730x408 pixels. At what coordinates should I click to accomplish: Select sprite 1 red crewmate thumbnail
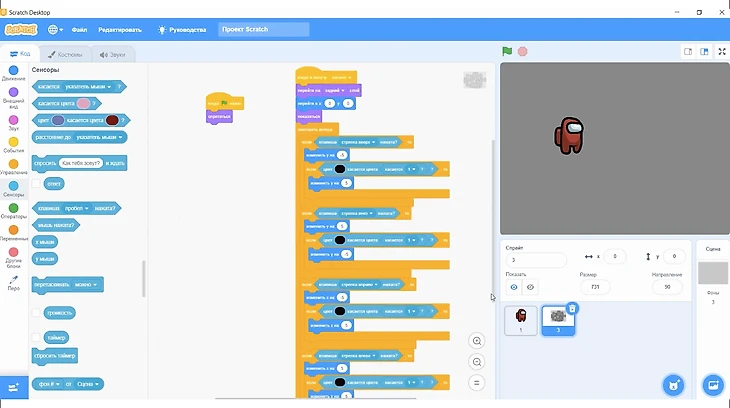coord(520,320)
